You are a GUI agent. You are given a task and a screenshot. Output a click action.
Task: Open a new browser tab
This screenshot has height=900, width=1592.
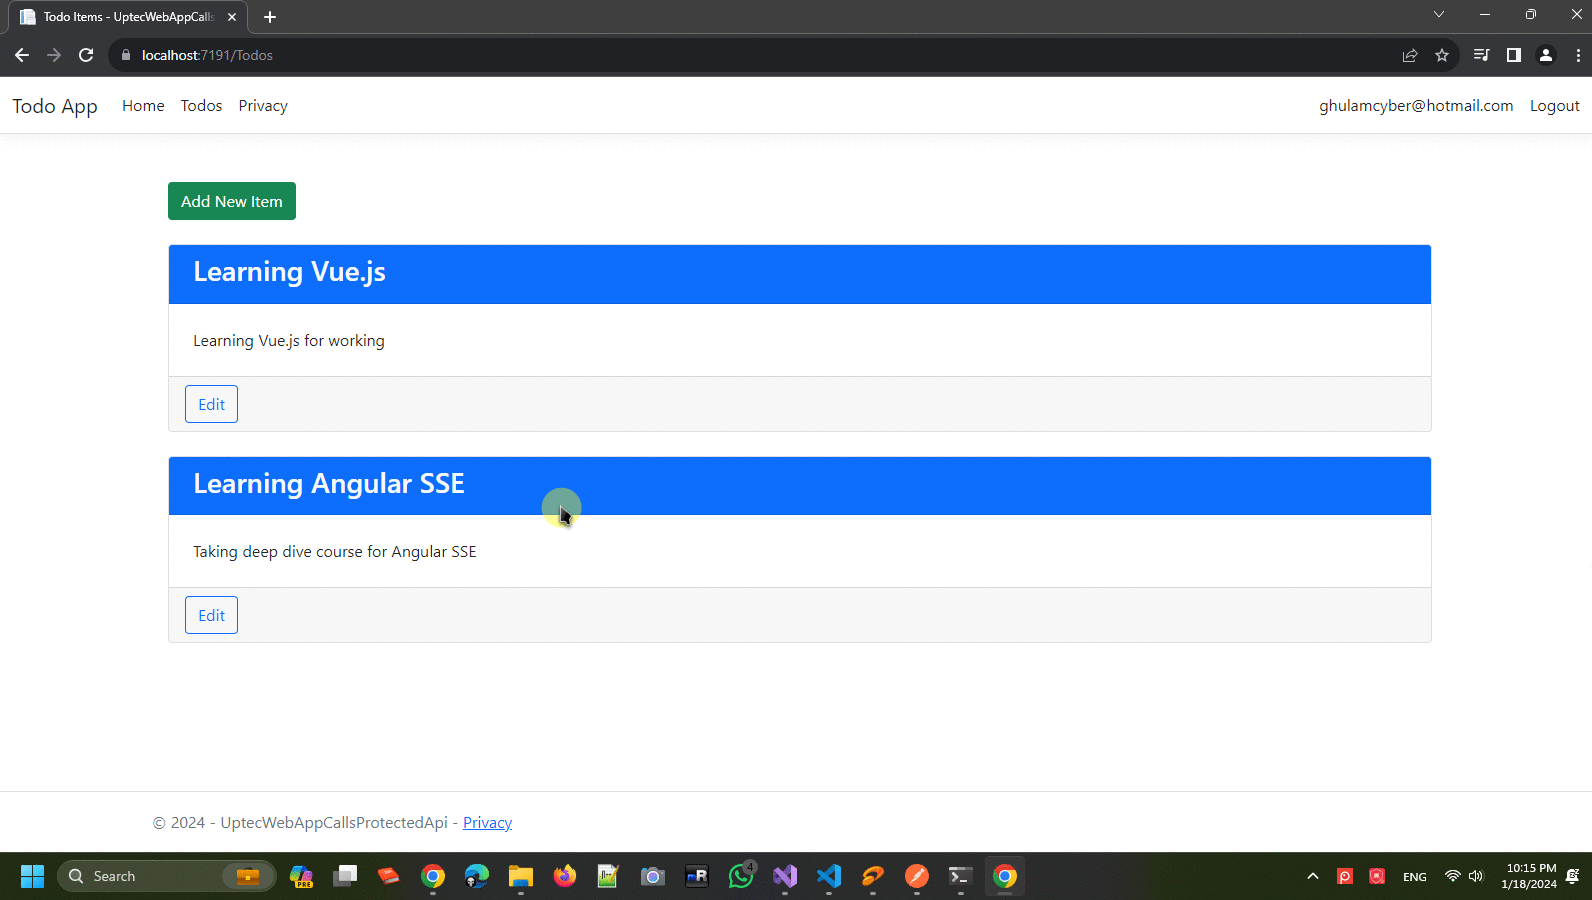270,17
